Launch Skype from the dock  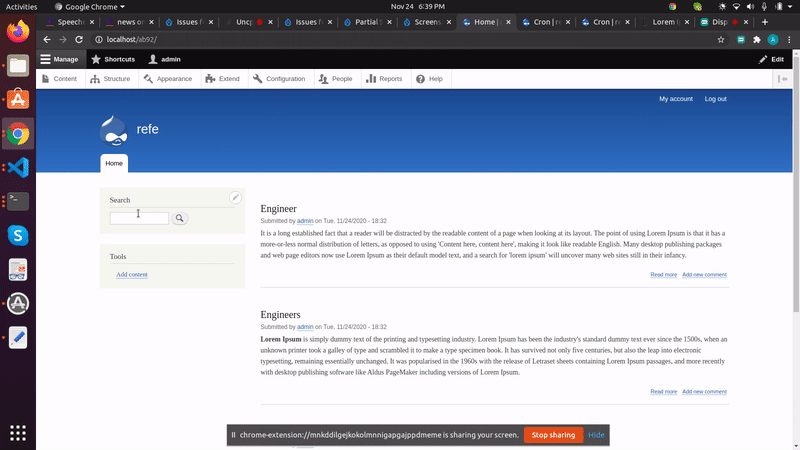tap(17, 234)
